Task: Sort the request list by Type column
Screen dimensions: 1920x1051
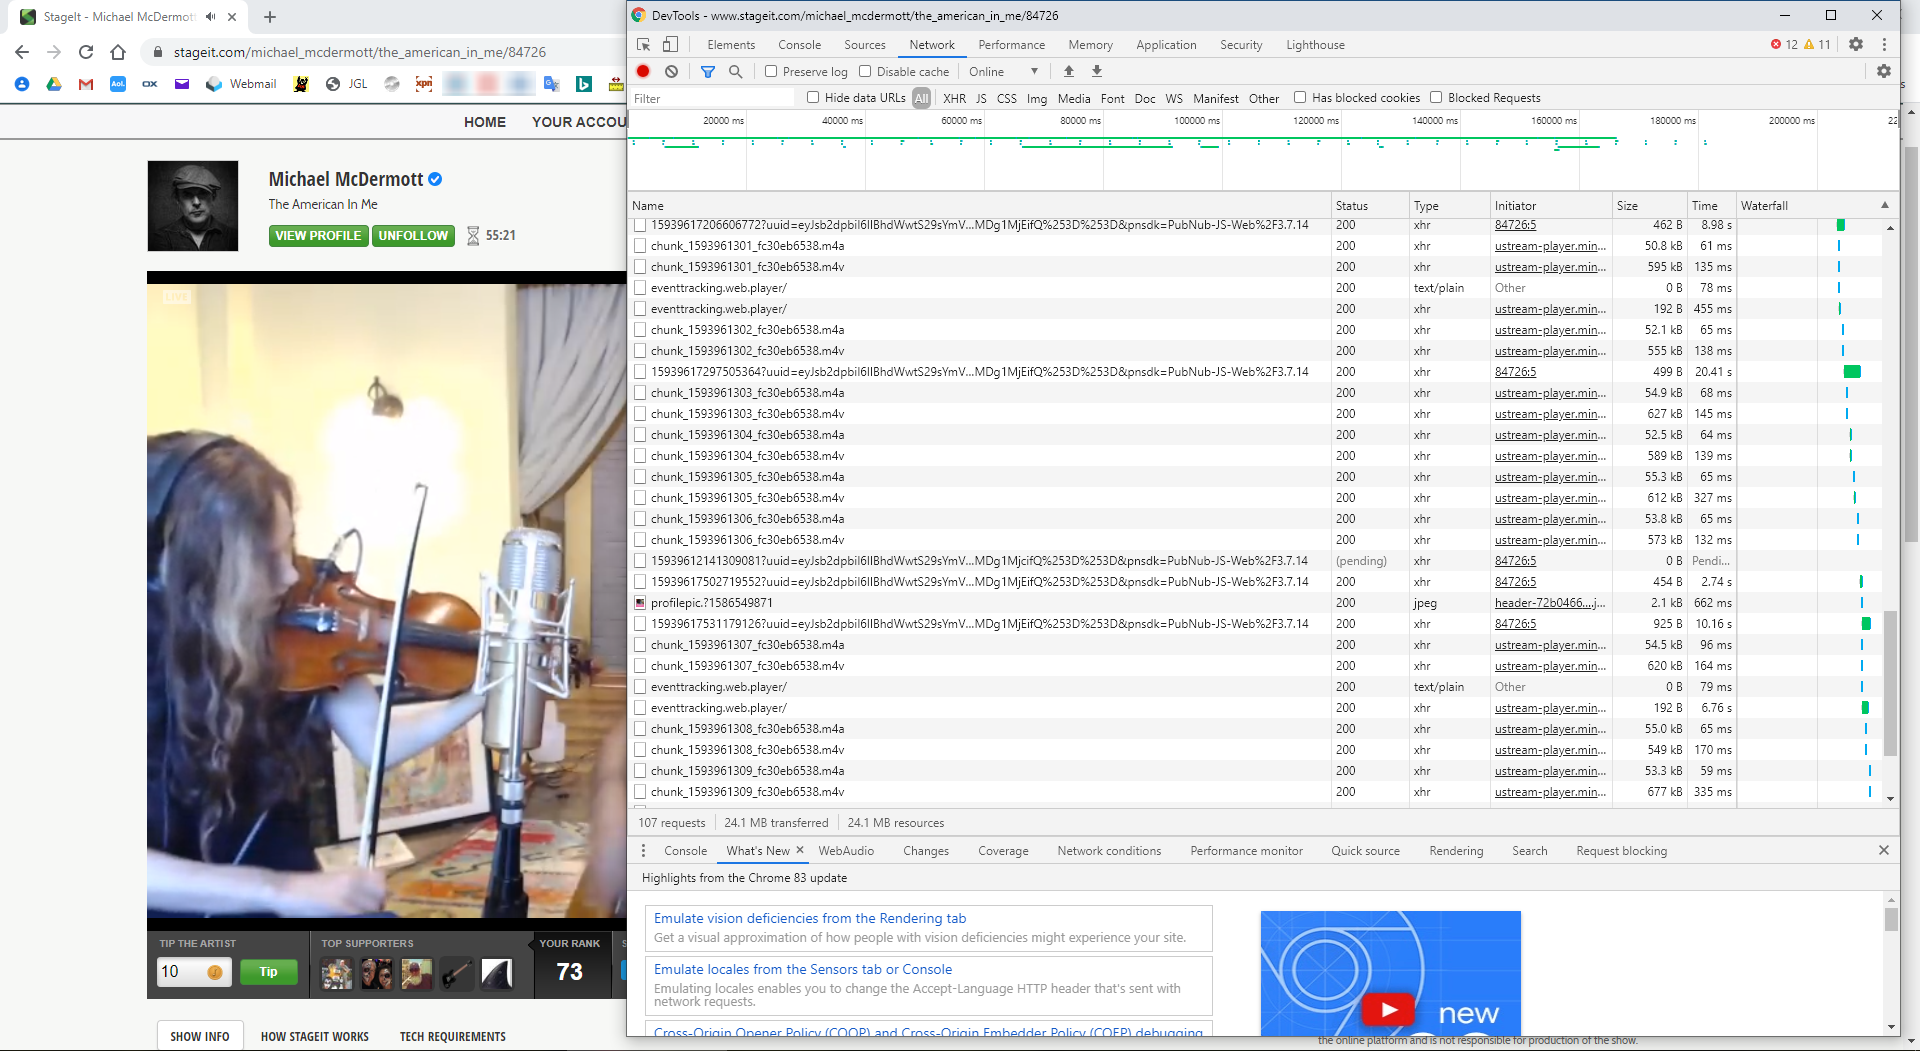Action: coord(1449,206)
